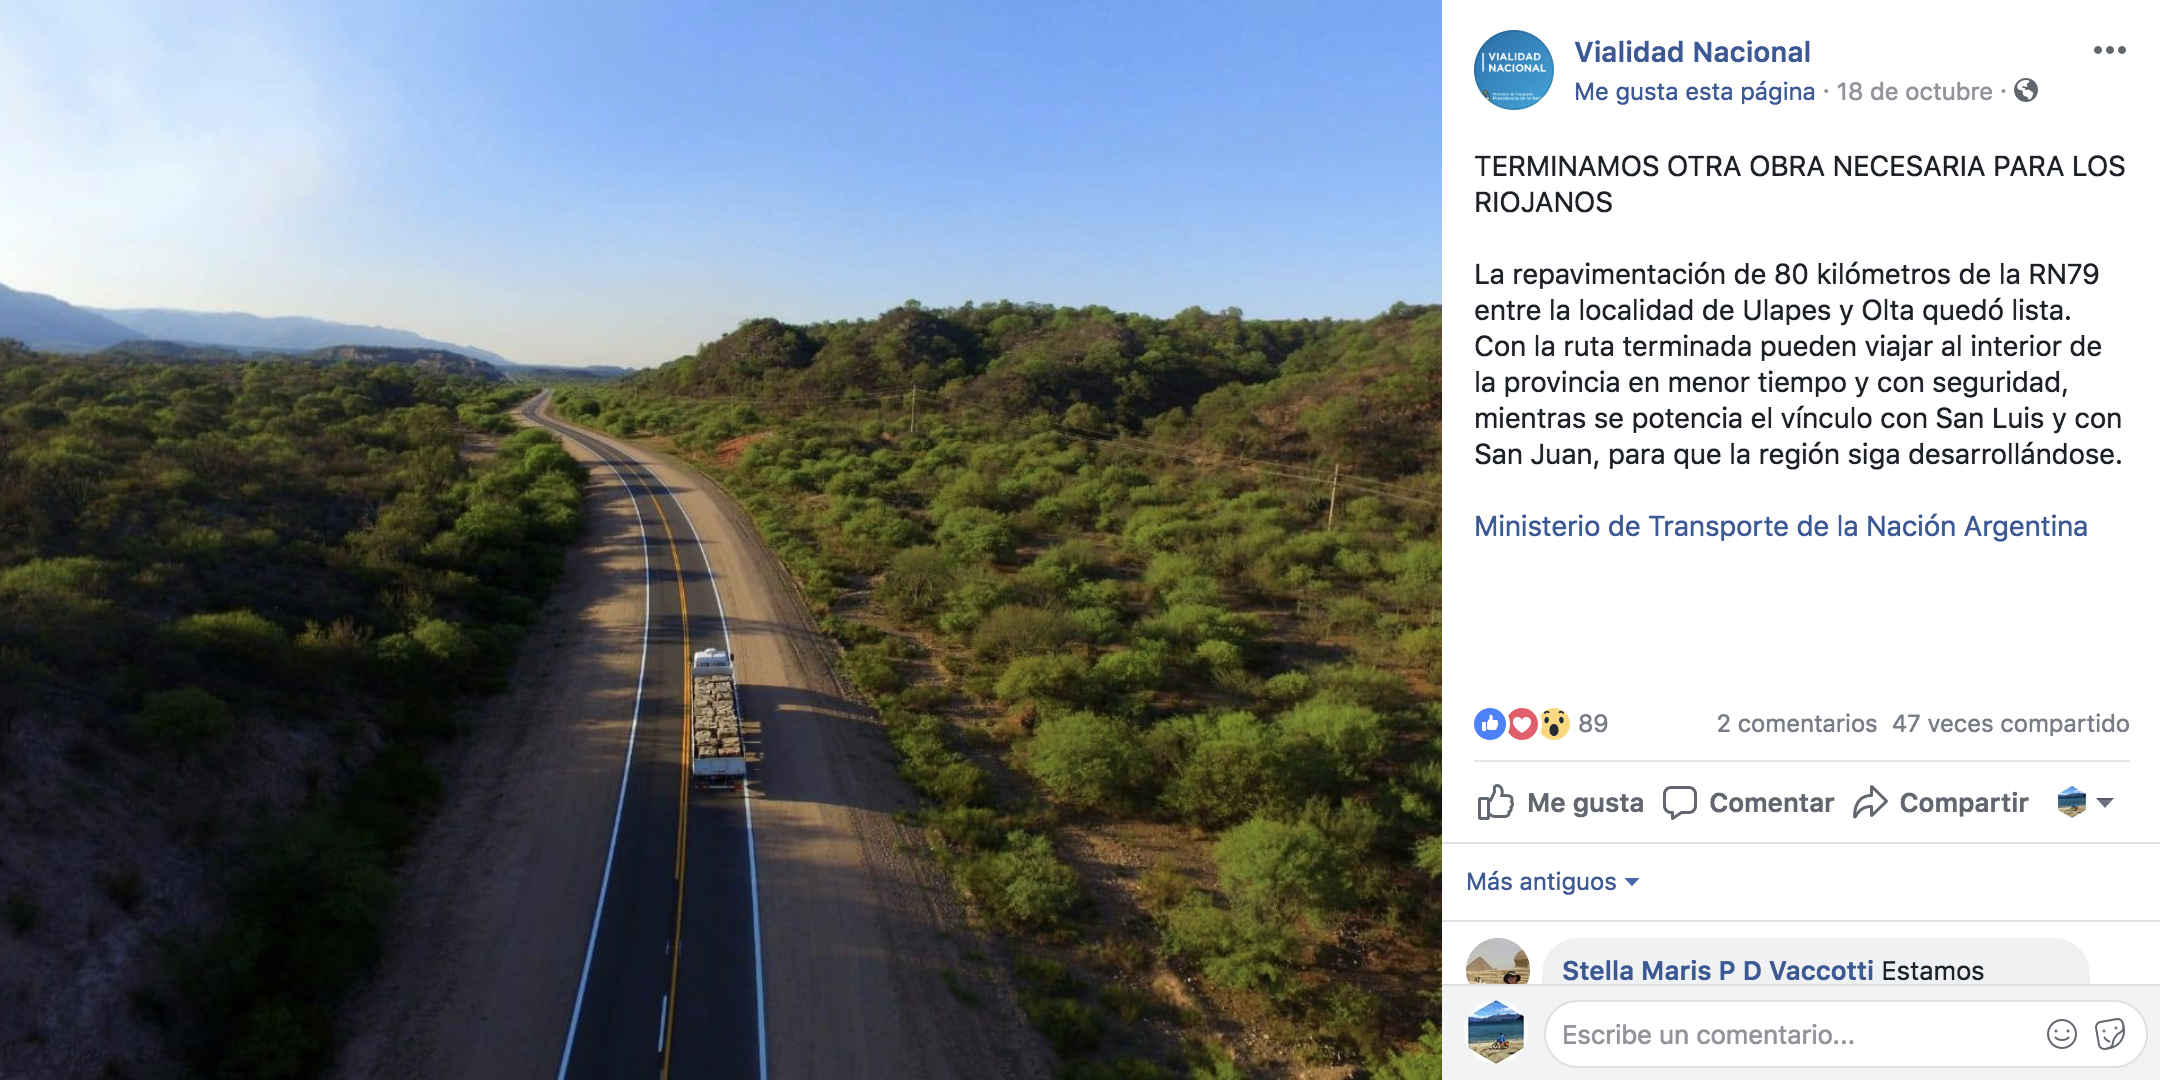This screenshot has height=1080, width=2160.
Task: Click the 2 comentarios count
Action: click(x=1797, y=724)
